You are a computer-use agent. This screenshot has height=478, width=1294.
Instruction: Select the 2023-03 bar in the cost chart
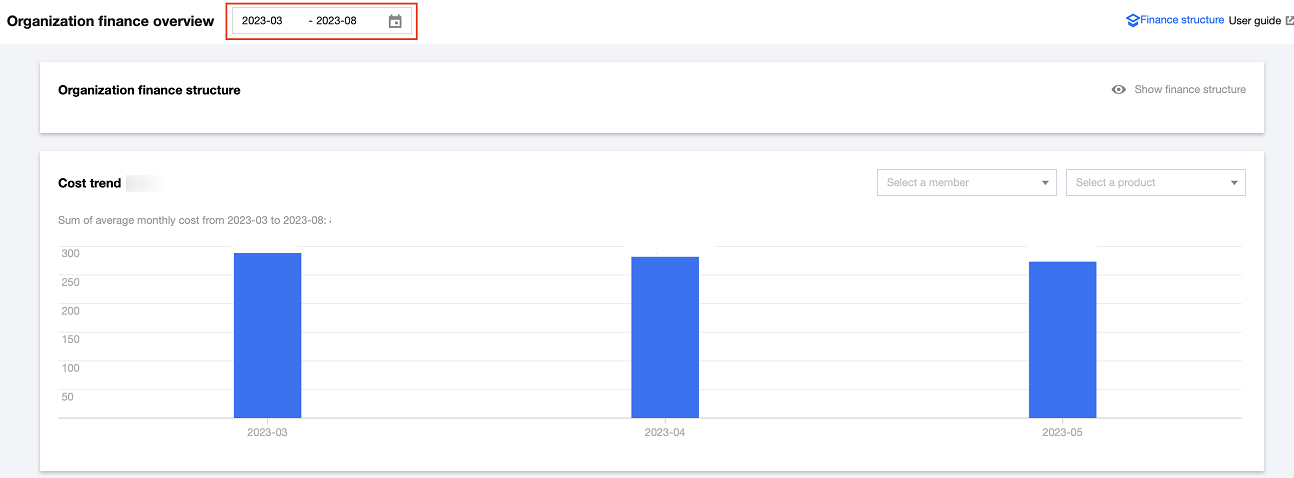267,335
